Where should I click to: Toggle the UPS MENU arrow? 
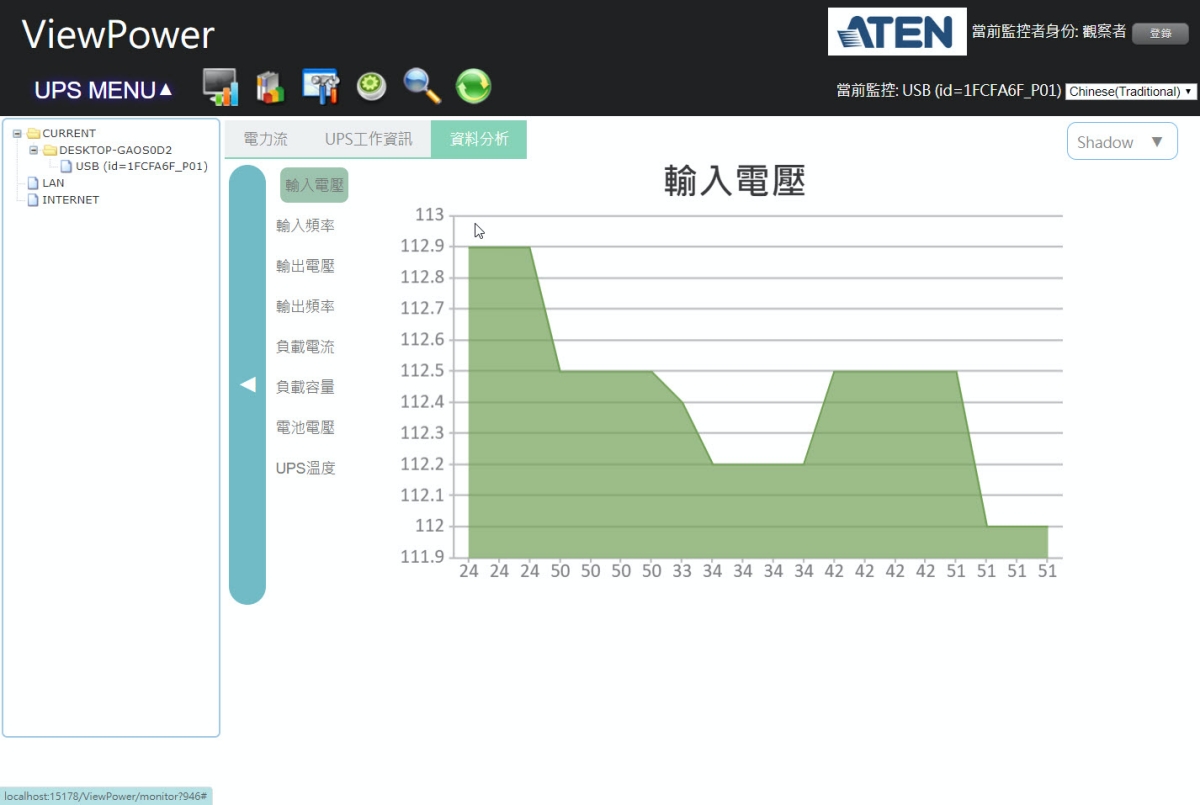[165, 90]
